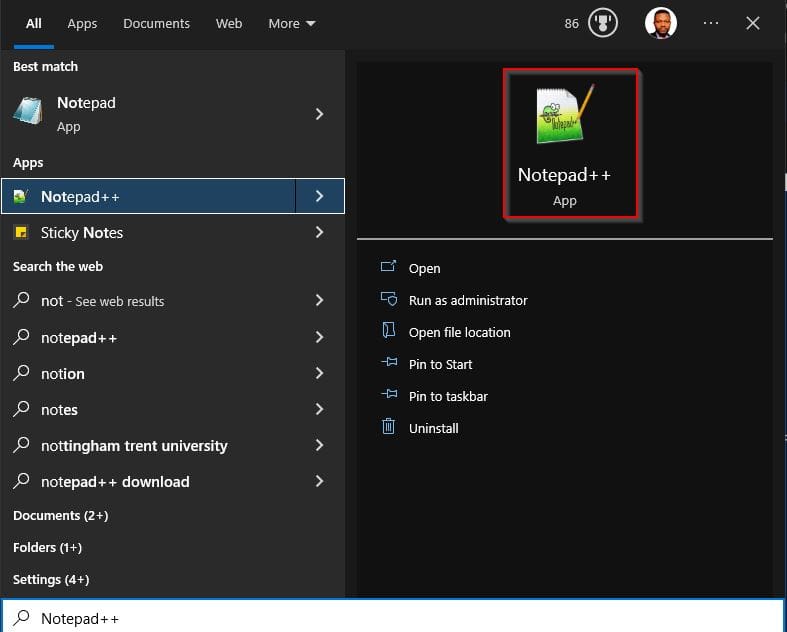Open the More filter dropdown
The height and width of the screenshot is (632, 787).
point(292,24)
